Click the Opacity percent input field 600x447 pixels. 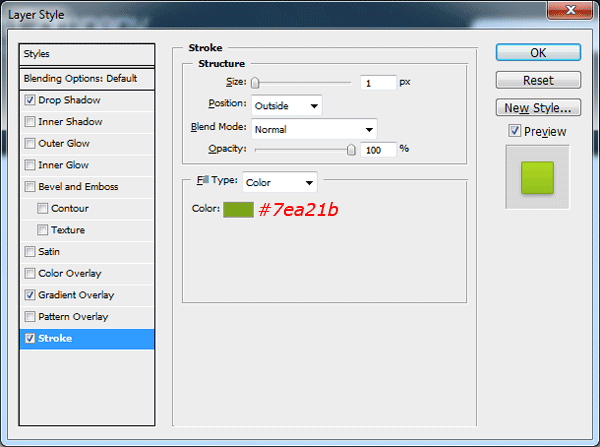(x=378, y=150)
